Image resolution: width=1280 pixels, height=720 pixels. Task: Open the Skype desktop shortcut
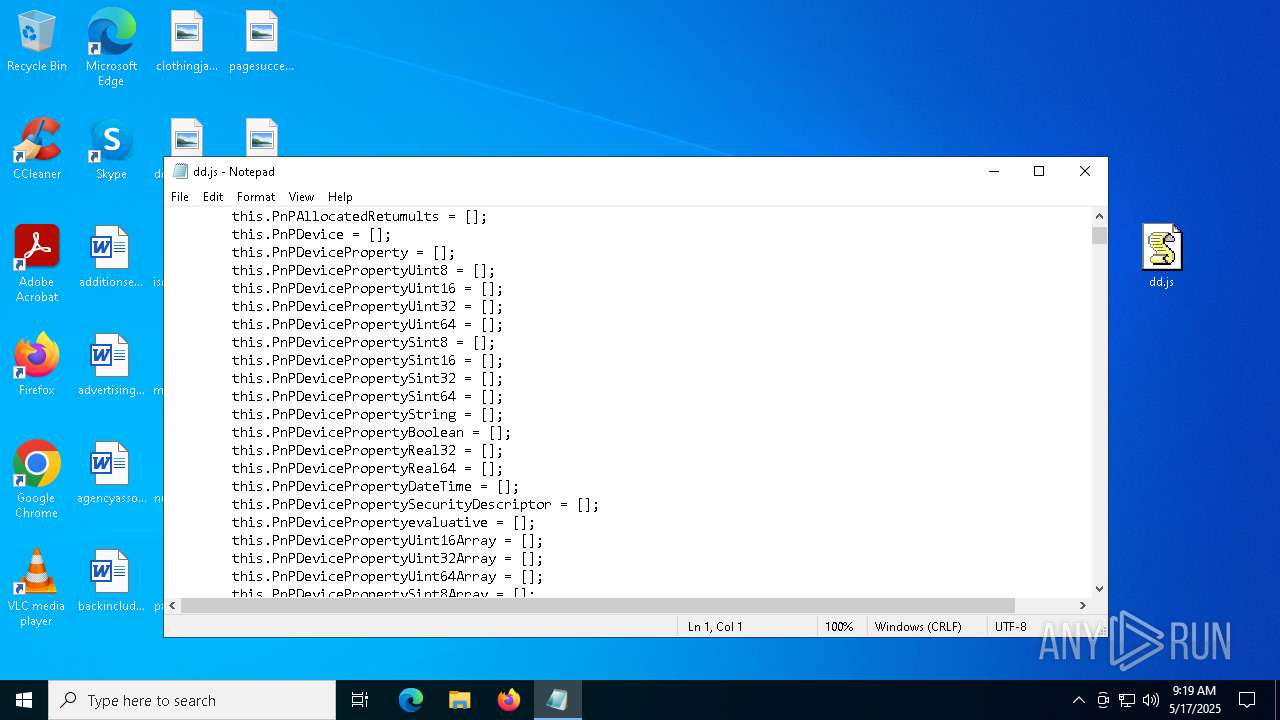(x=111, y=150)
